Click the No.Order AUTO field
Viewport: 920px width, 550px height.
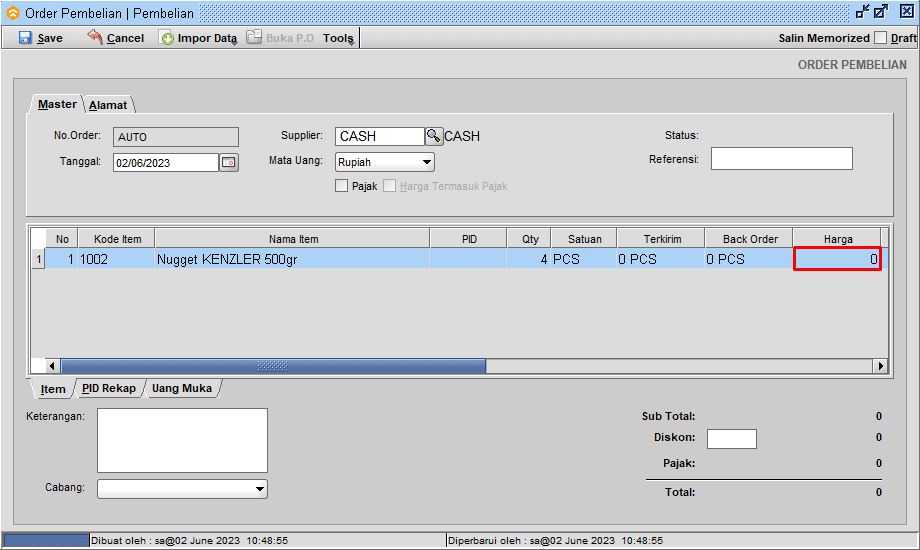click(175, 137)
